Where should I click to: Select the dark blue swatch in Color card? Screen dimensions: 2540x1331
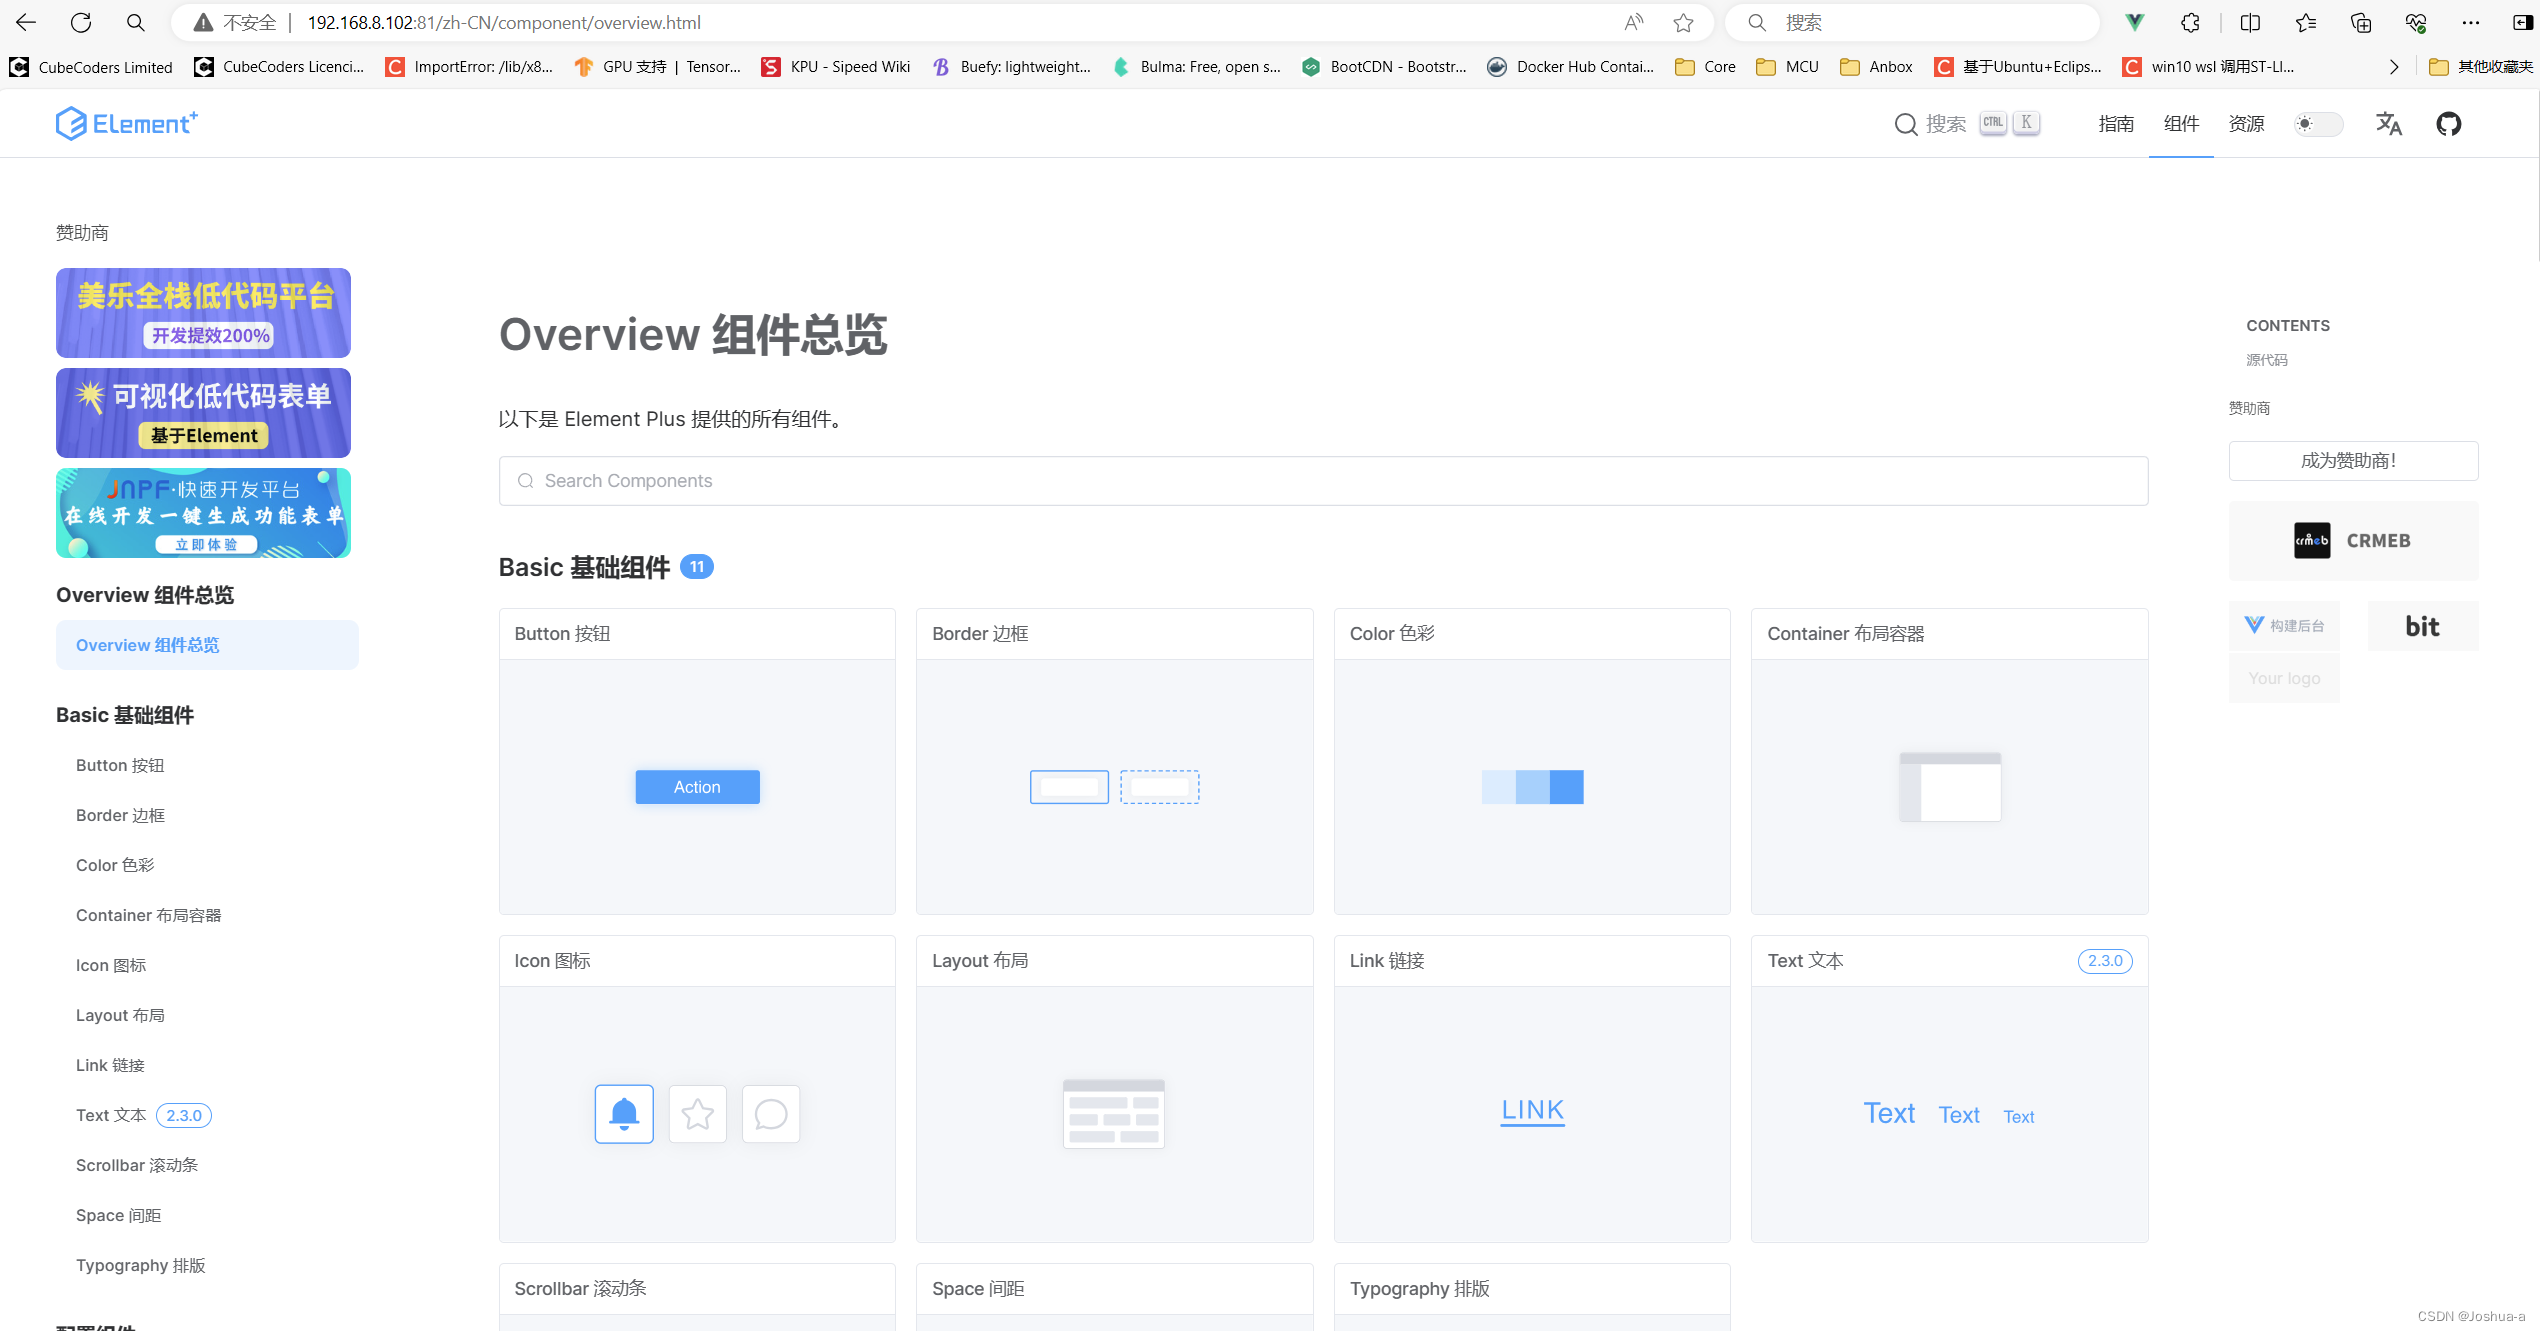1567,787
